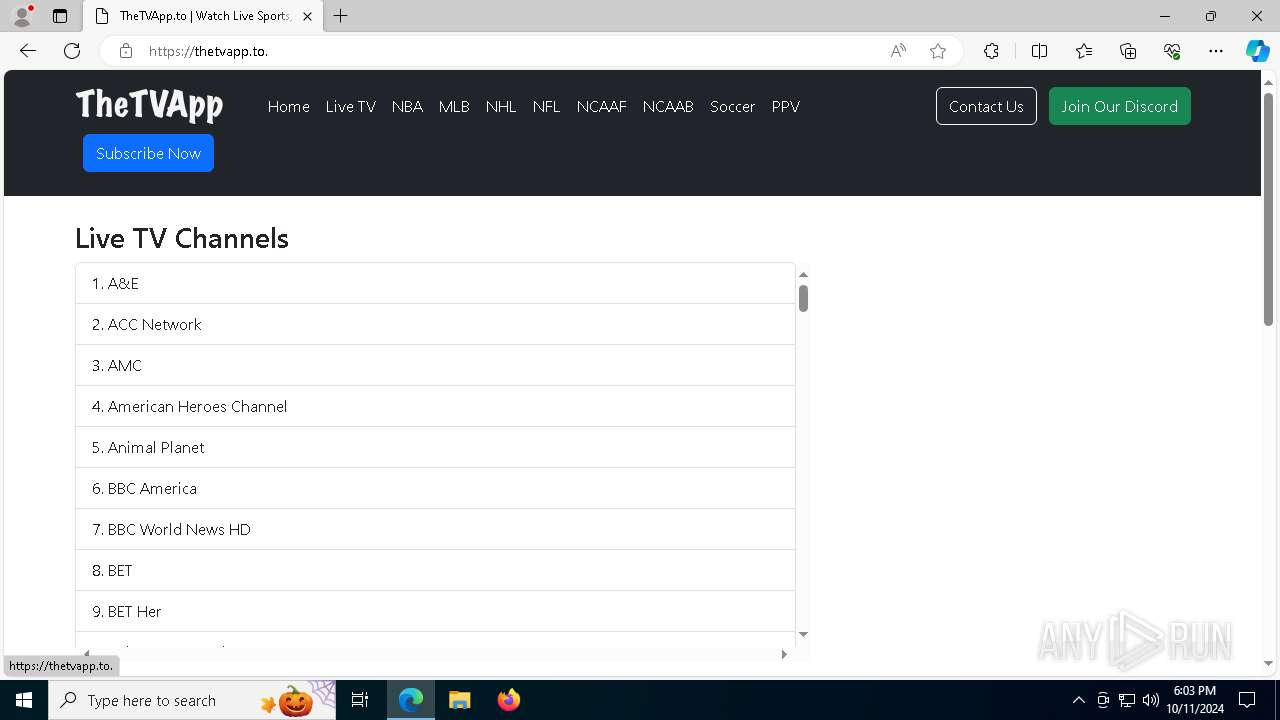This screenshot has height=720, width=1280.
Task: Open network icon in system tray
Action: 1127,700
